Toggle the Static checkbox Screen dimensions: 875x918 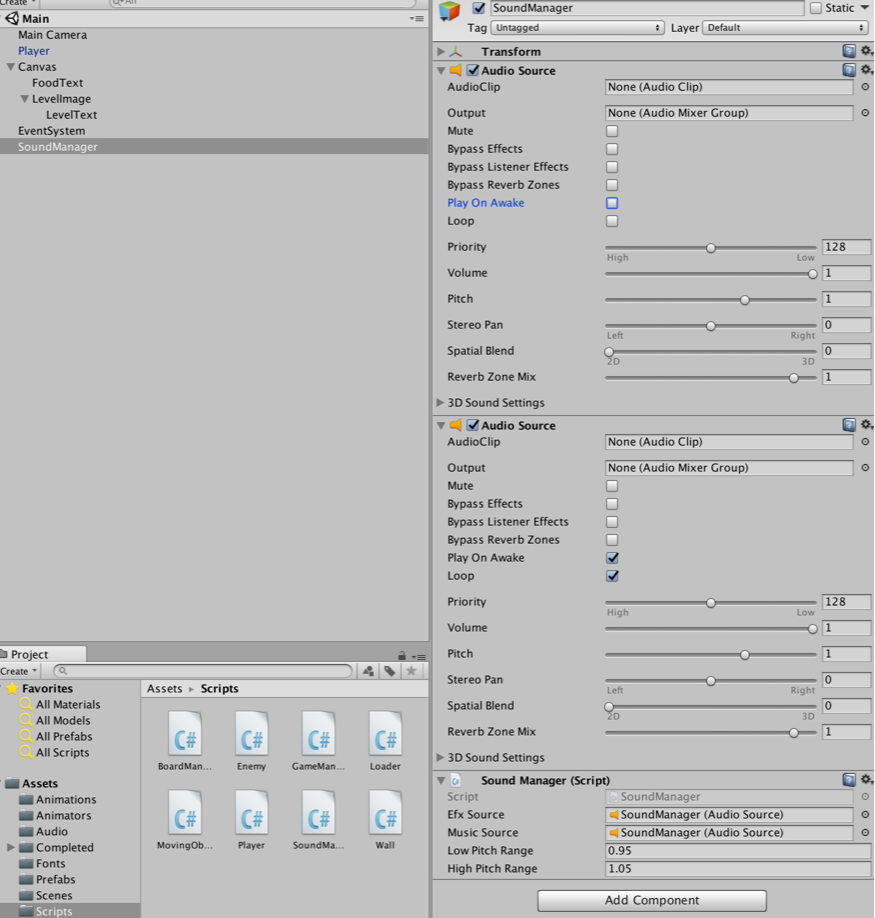(816, 8)
